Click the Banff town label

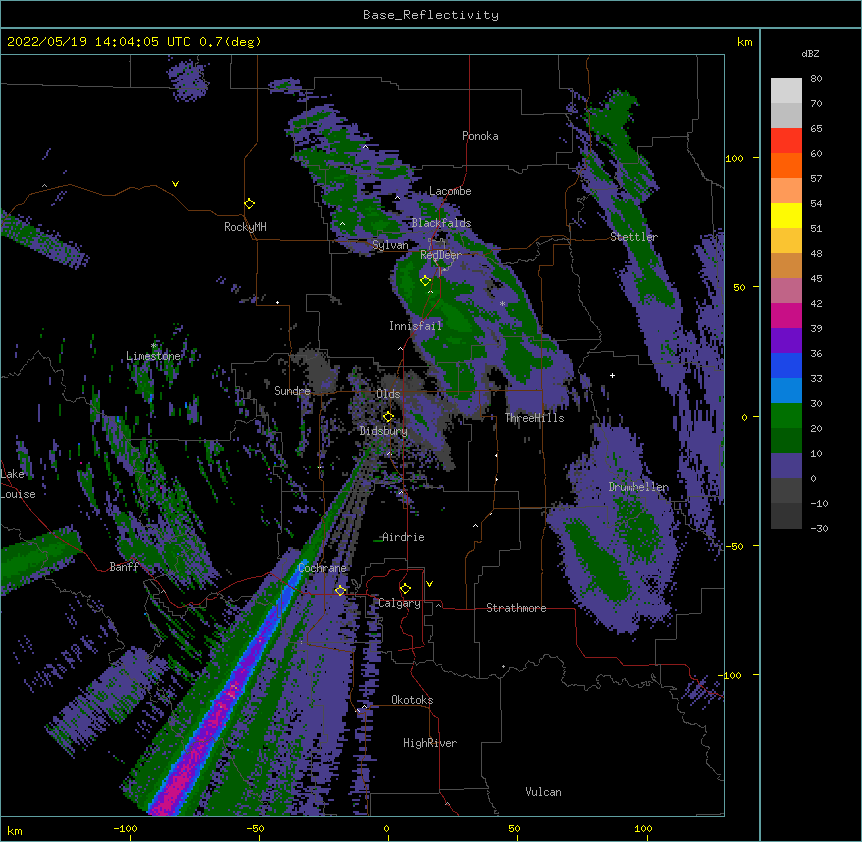124,567
